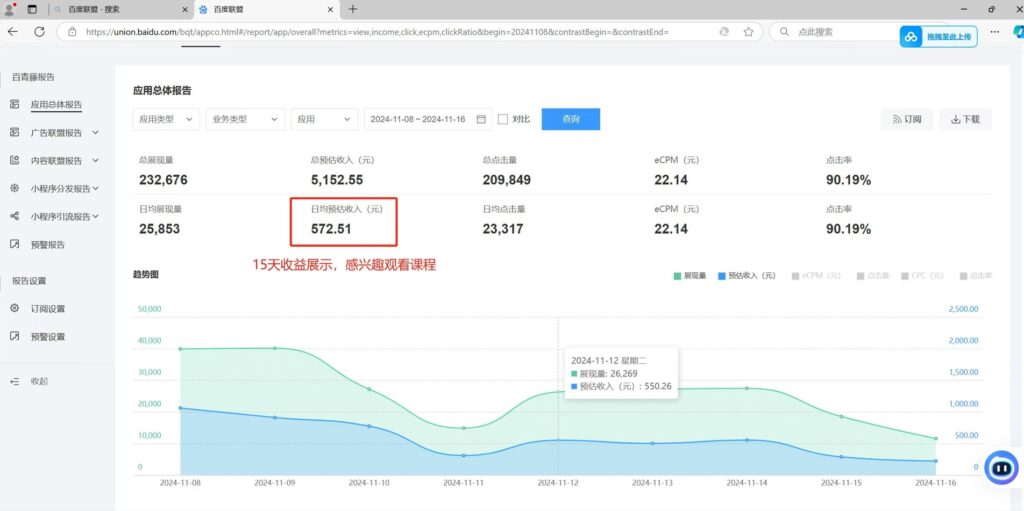Click the 2024-11-09 green curve data point
Viewport: 1024px width, 511px height.
point(274,348)
